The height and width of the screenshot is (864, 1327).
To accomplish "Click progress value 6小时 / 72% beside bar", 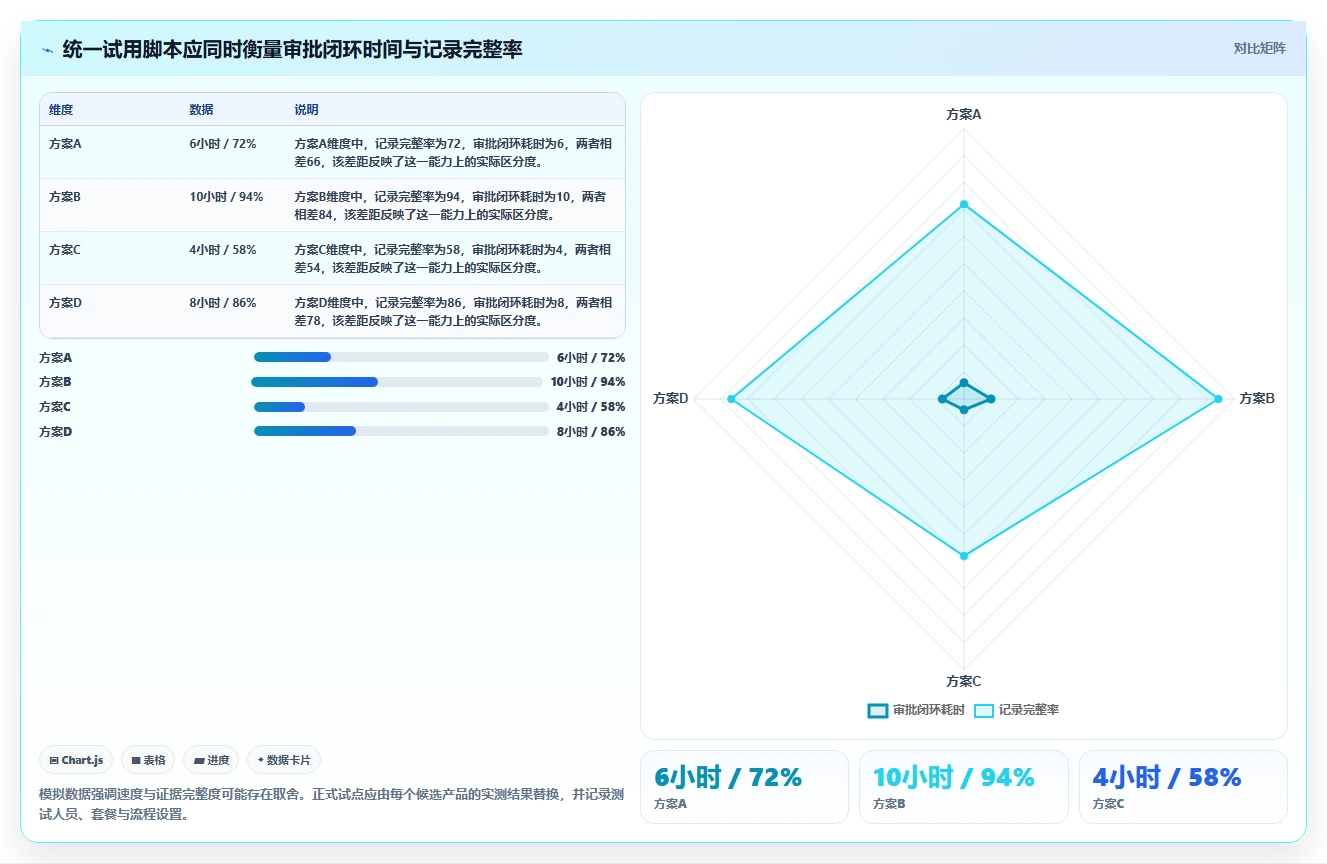I will click(x=591, y=357).
